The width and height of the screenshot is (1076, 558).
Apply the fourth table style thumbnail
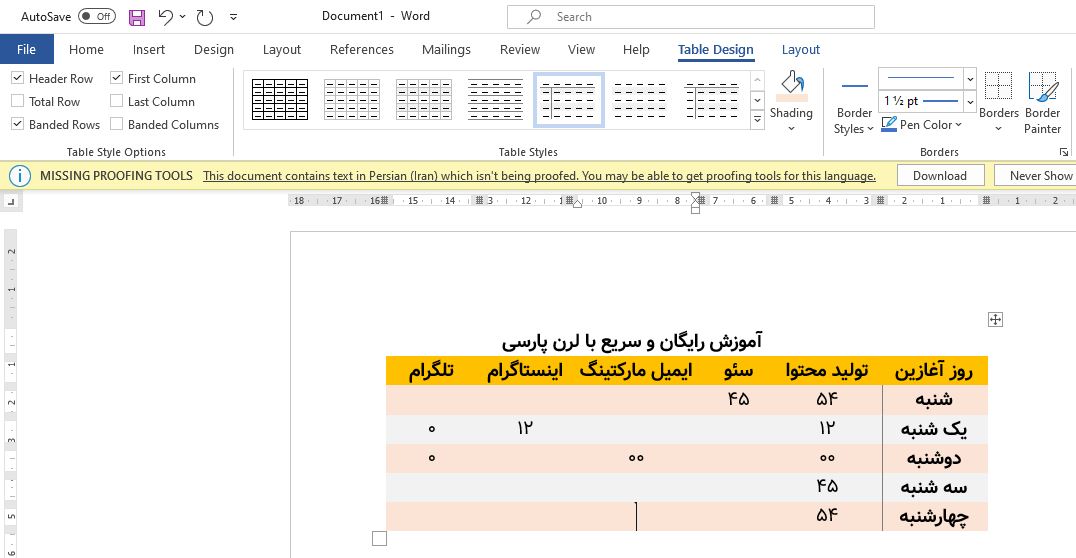point(495,100)
